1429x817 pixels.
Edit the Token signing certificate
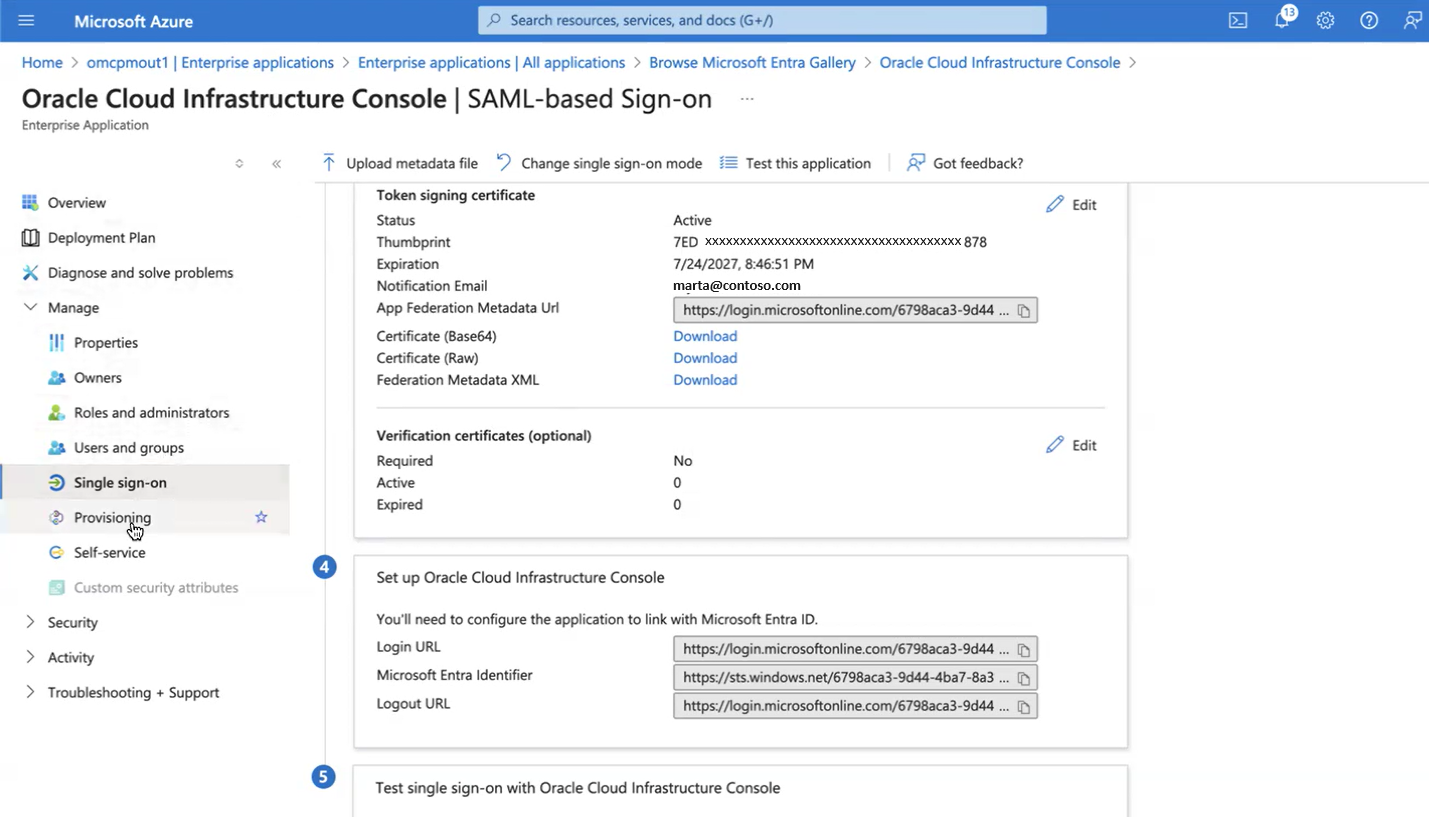(1071, 204)
